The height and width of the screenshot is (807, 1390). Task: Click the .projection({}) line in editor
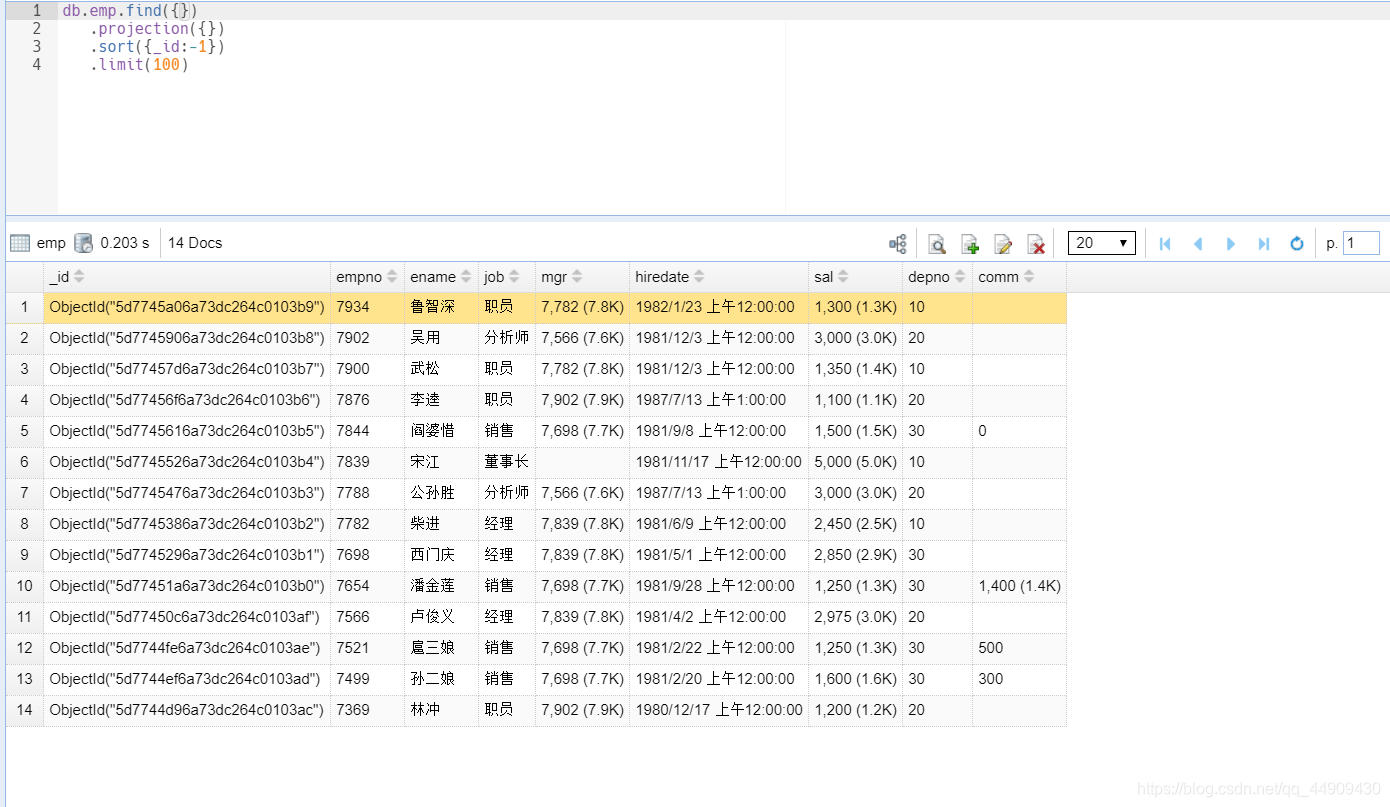pyautogui.click(x=157, y=28)
